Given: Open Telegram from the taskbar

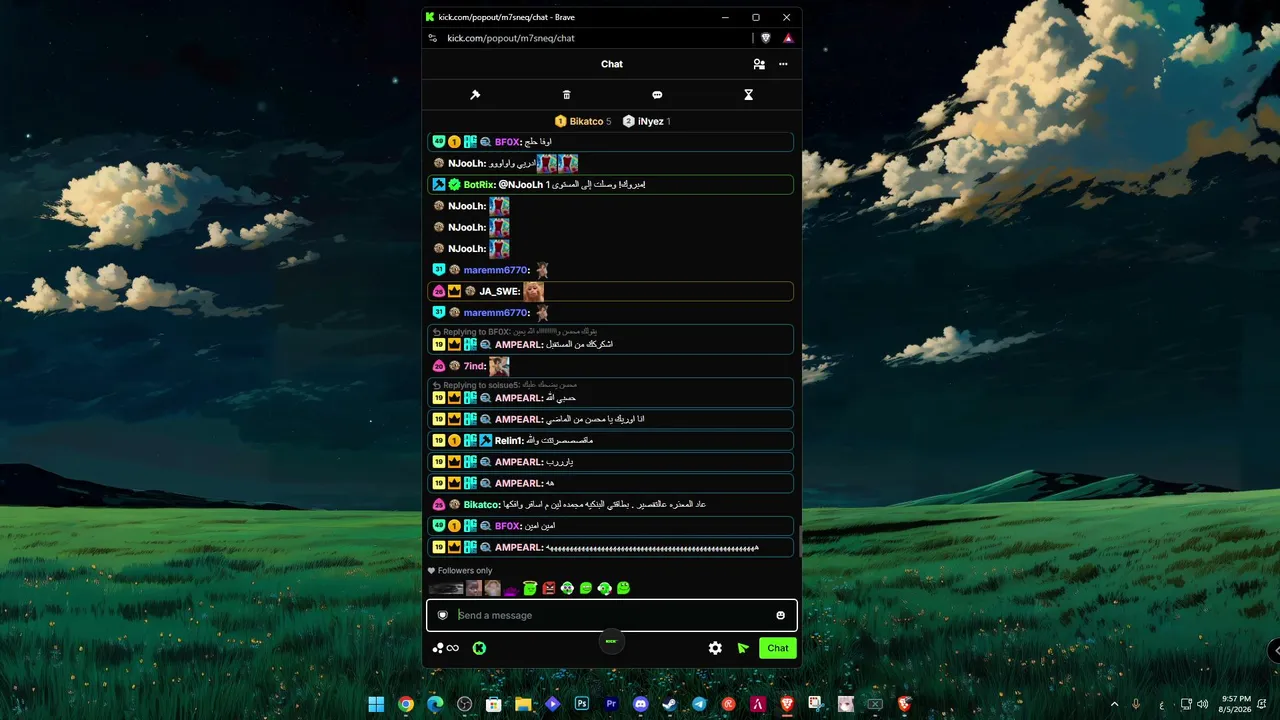Looking at the screenshot, I should coord(700,704).
